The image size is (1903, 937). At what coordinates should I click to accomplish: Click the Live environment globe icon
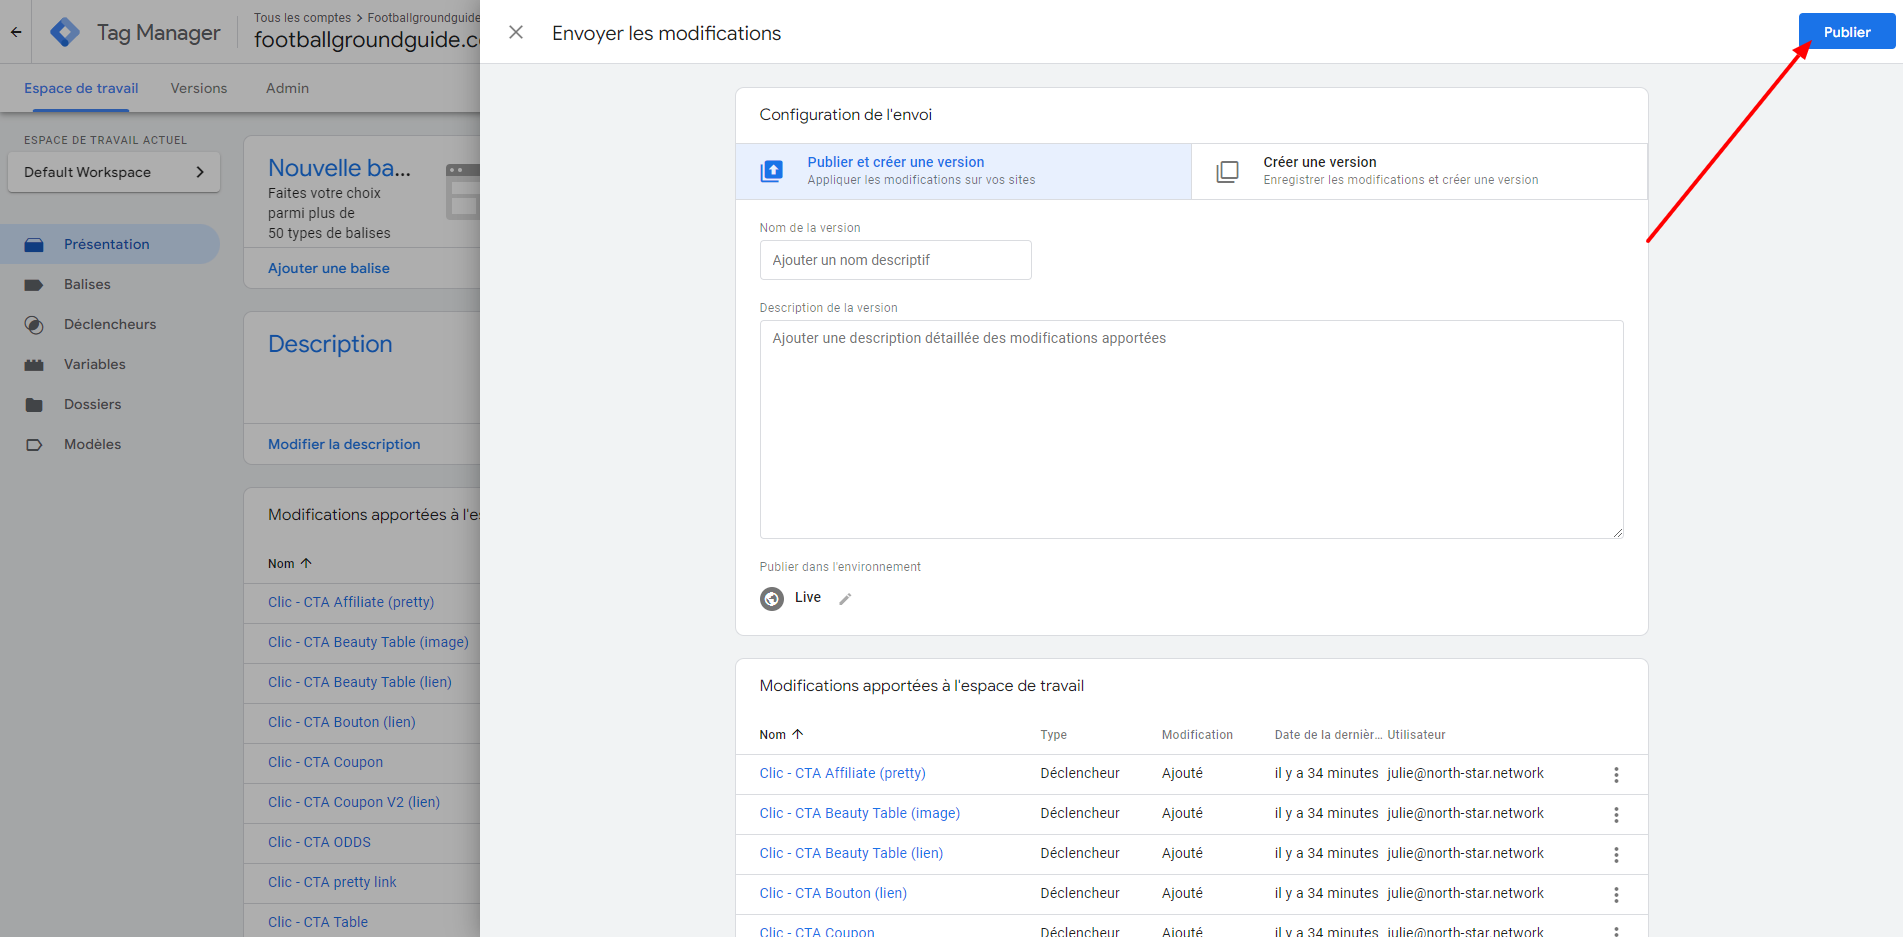[772, 599]
